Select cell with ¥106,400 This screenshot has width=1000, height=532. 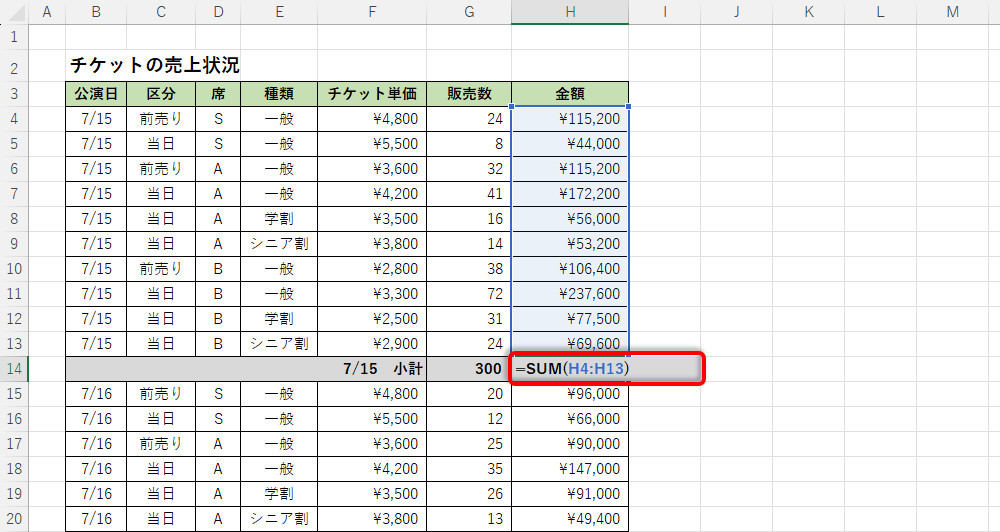(x=570, y=269)
